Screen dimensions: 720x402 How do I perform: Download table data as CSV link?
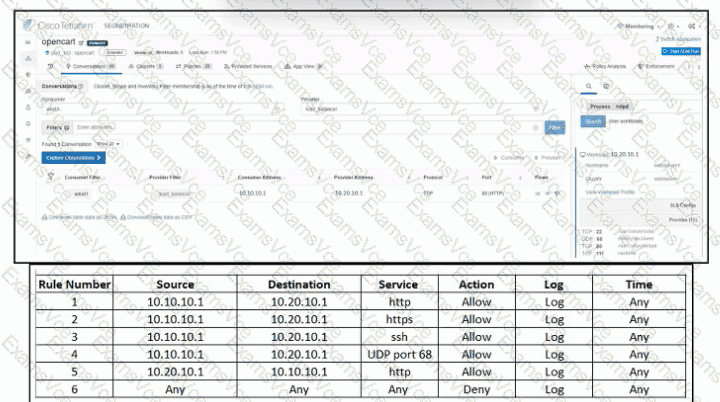[156, 217]
